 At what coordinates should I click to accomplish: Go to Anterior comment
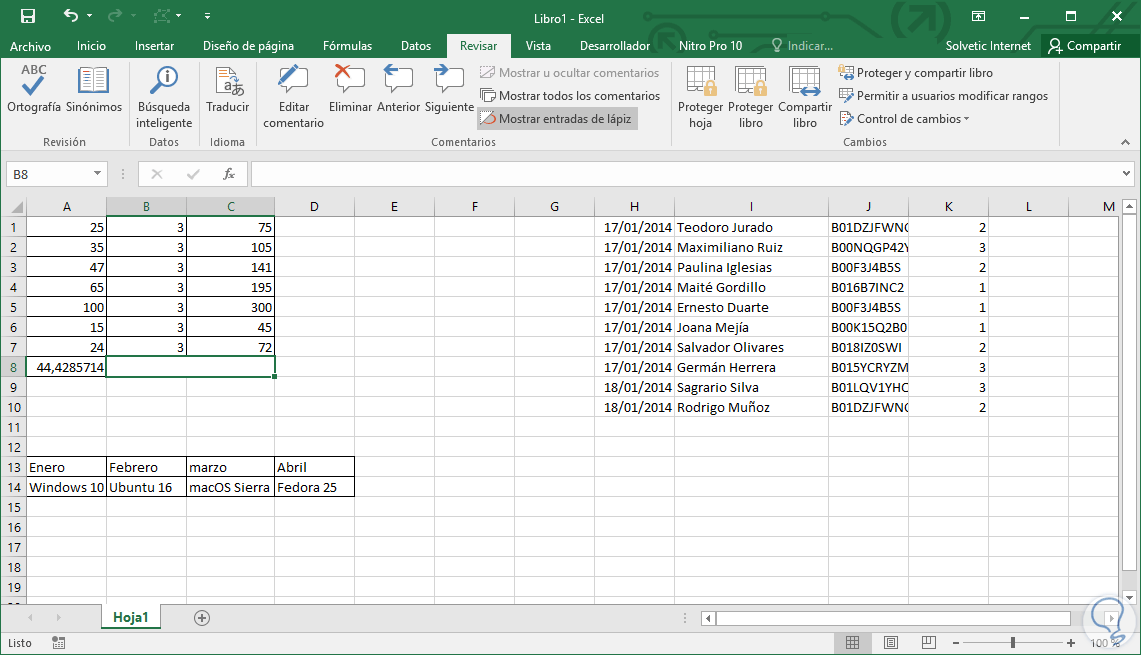398,89
